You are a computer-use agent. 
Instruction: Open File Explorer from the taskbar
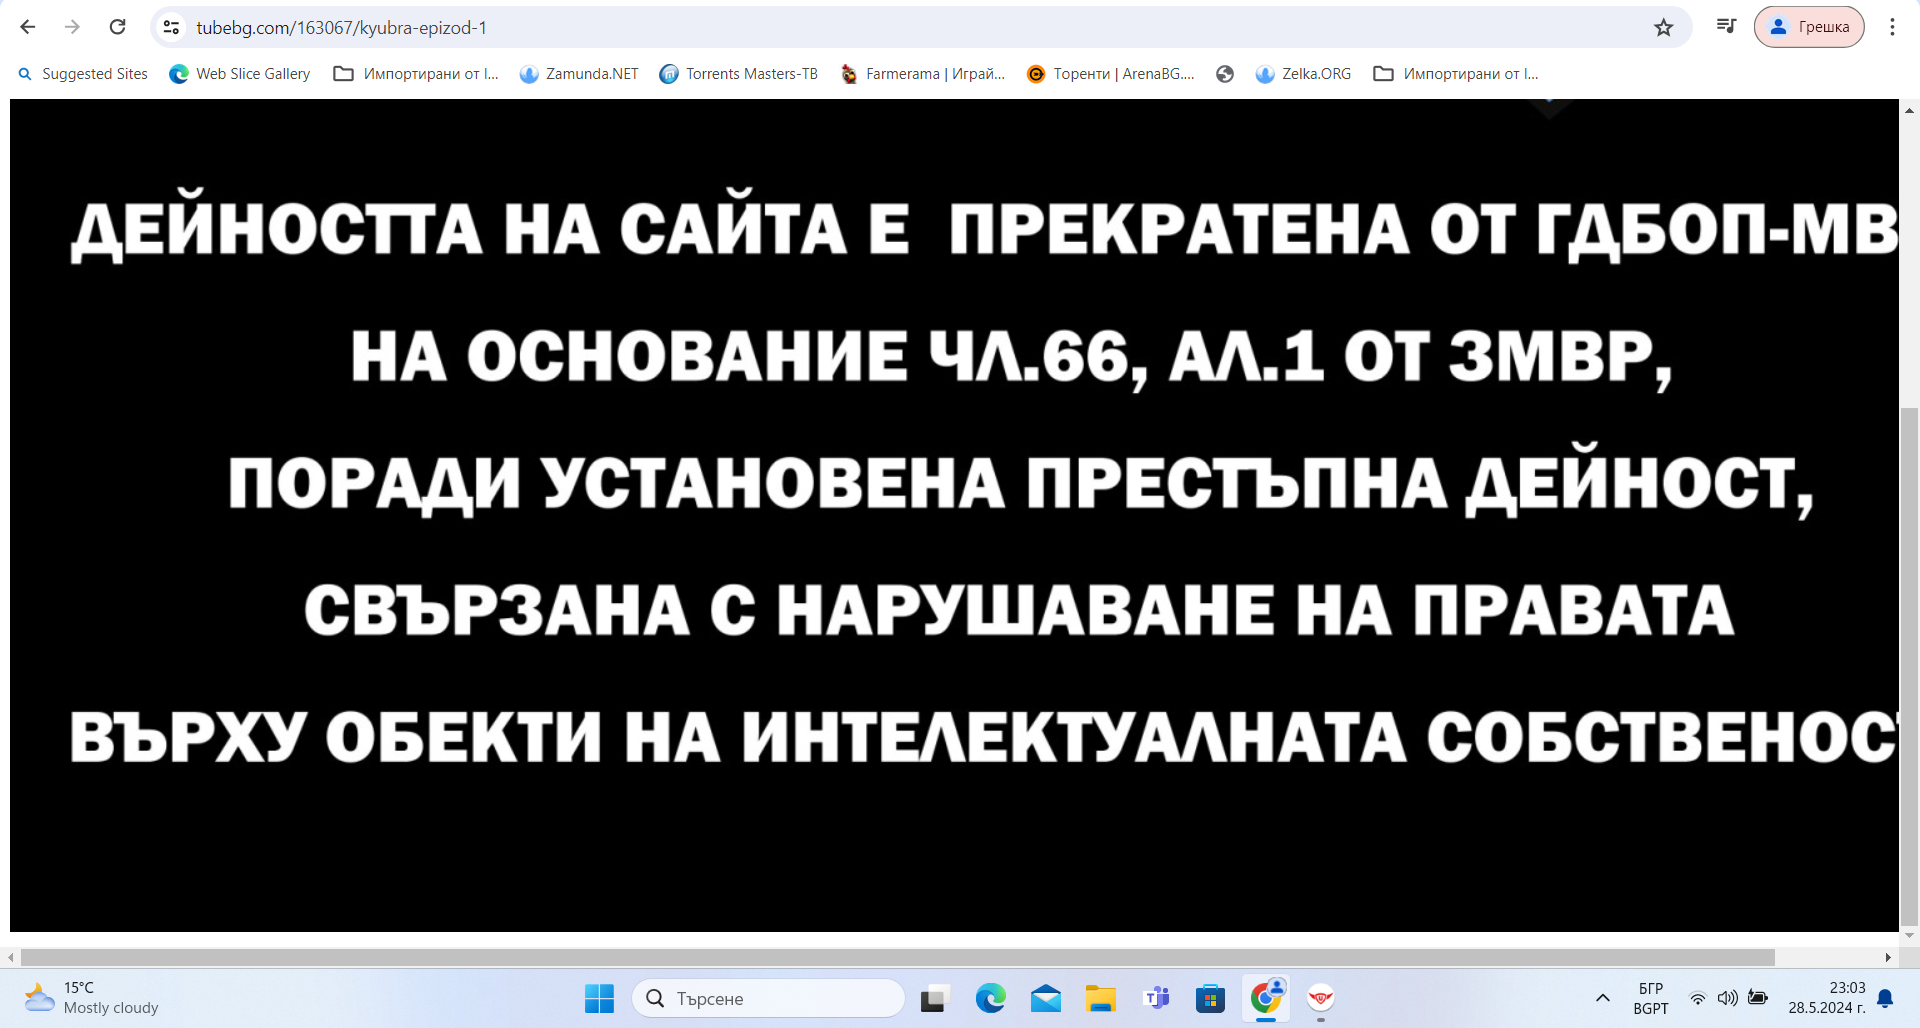point(1100,998)
